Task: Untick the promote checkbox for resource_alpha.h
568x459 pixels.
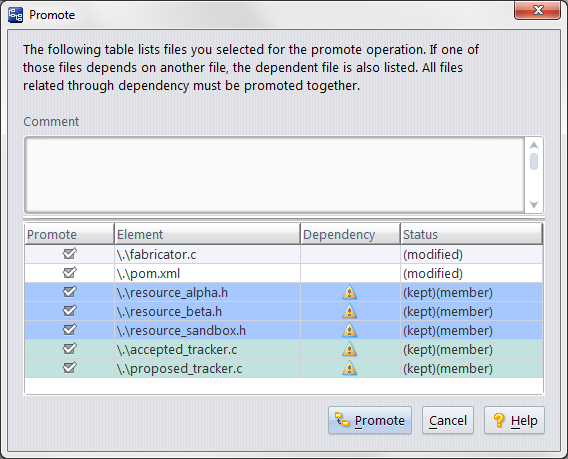Action: point(70,292)
